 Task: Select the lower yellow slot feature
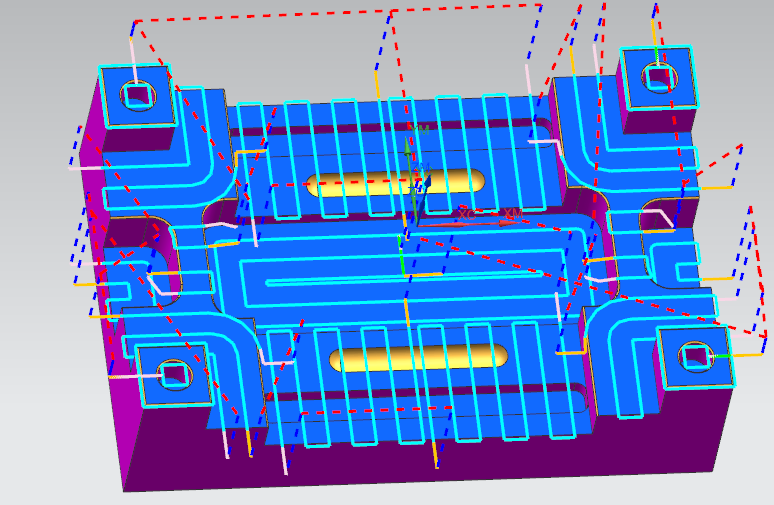tap(418, 357)
